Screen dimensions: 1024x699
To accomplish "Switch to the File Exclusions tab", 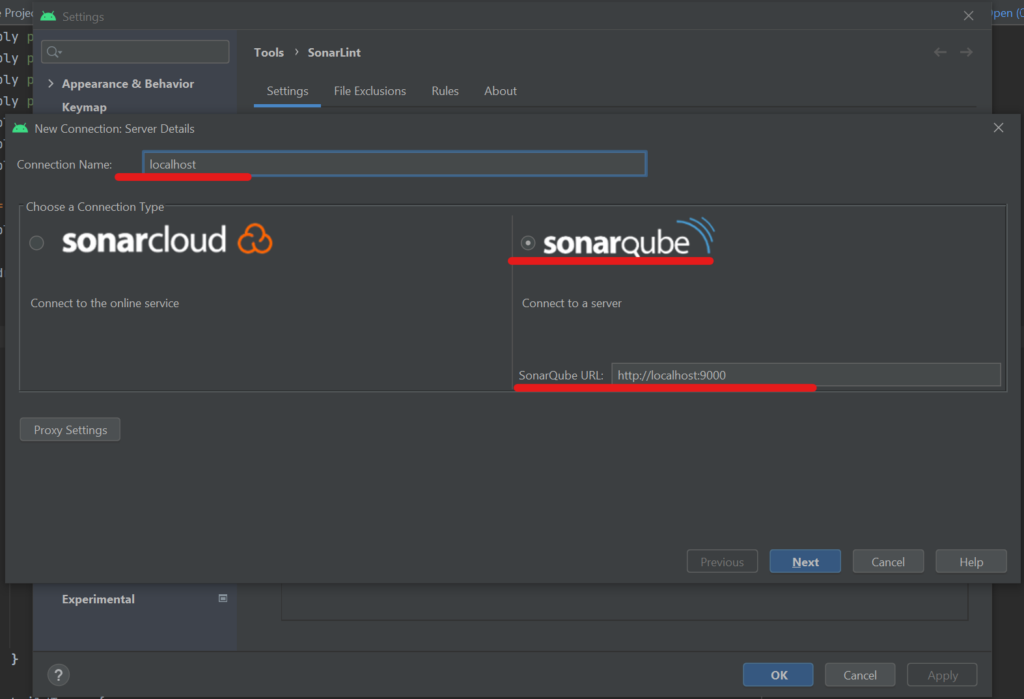I will pyautogui.click(x=370, y=91).
